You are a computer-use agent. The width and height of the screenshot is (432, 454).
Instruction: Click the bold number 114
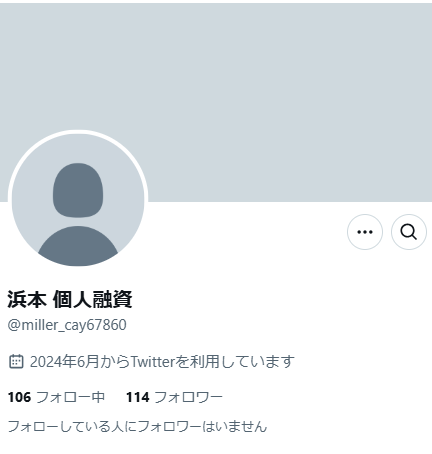pos(138,397)
